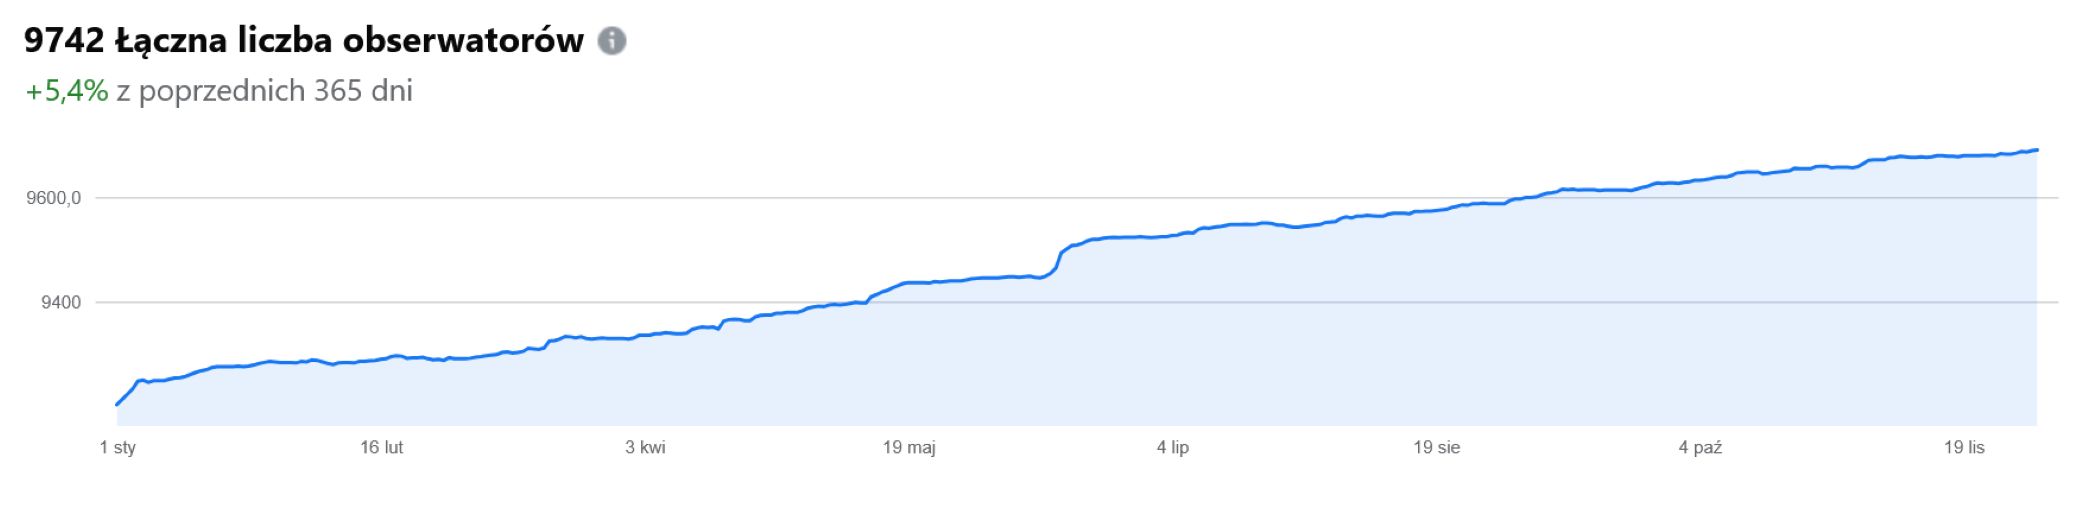Select the "3 kwi" date label

point(645,447)
